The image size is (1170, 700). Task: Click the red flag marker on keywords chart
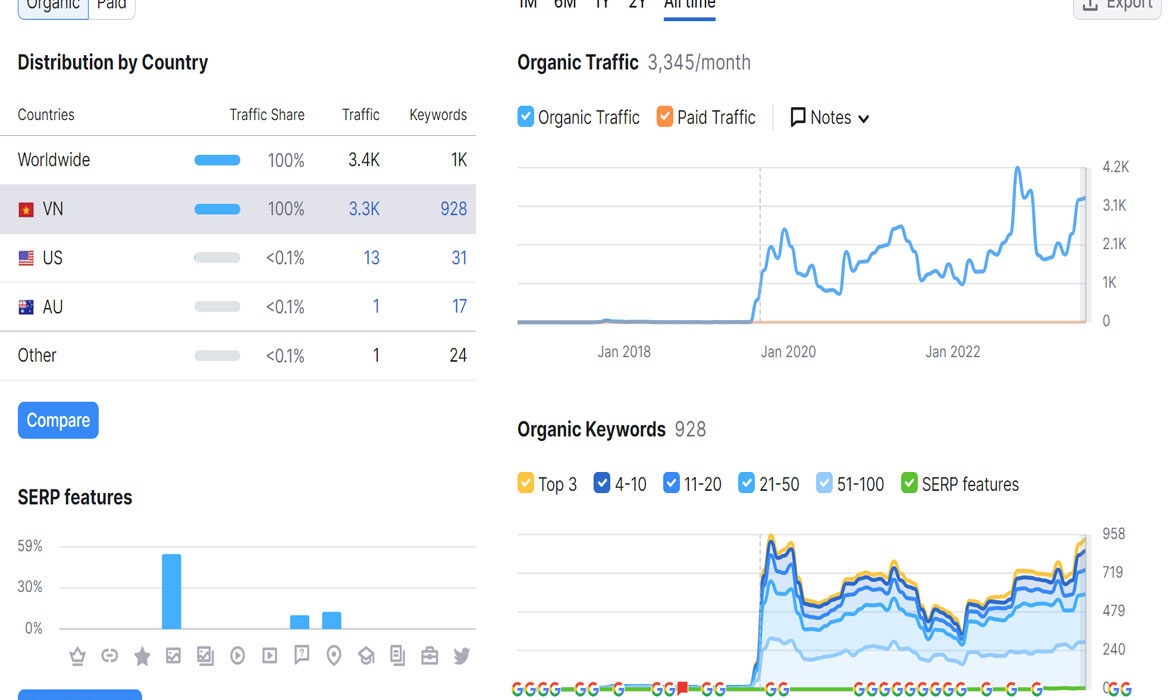[682, 687]
